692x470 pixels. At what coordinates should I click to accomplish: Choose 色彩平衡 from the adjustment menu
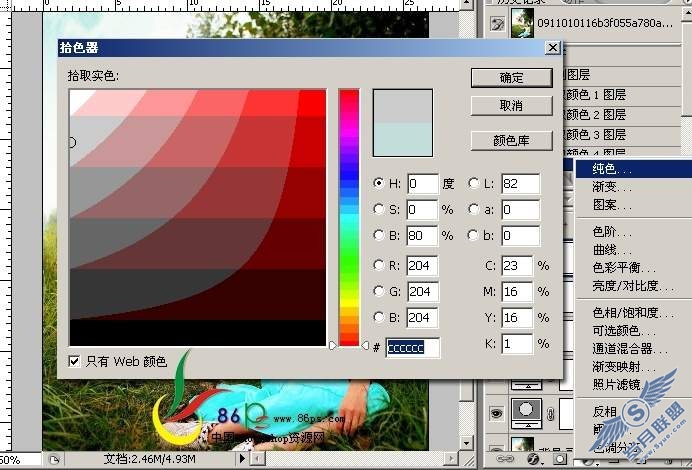(x=634, y=268)
